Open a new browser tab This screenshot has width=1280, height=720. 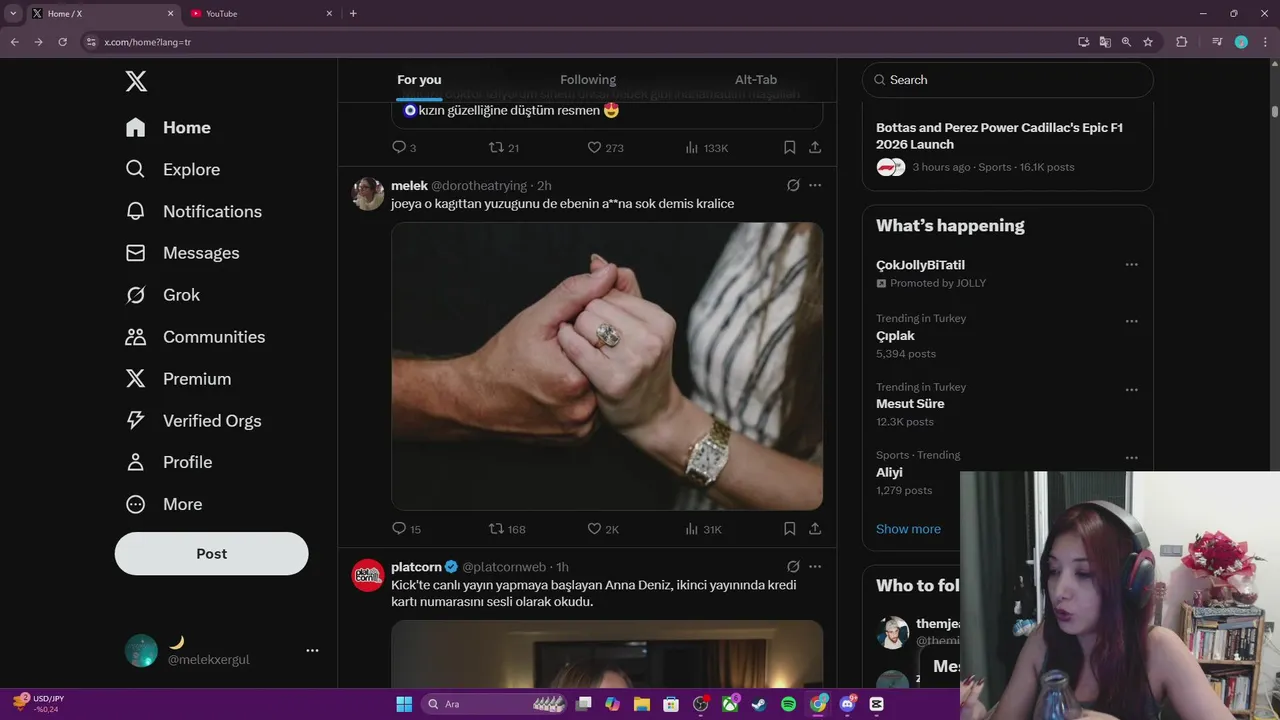coord(353,14)
